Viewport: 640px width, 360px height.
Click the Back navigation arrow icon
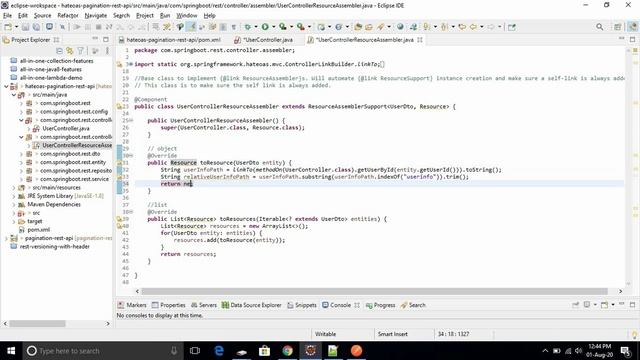(x=473, y=27)
